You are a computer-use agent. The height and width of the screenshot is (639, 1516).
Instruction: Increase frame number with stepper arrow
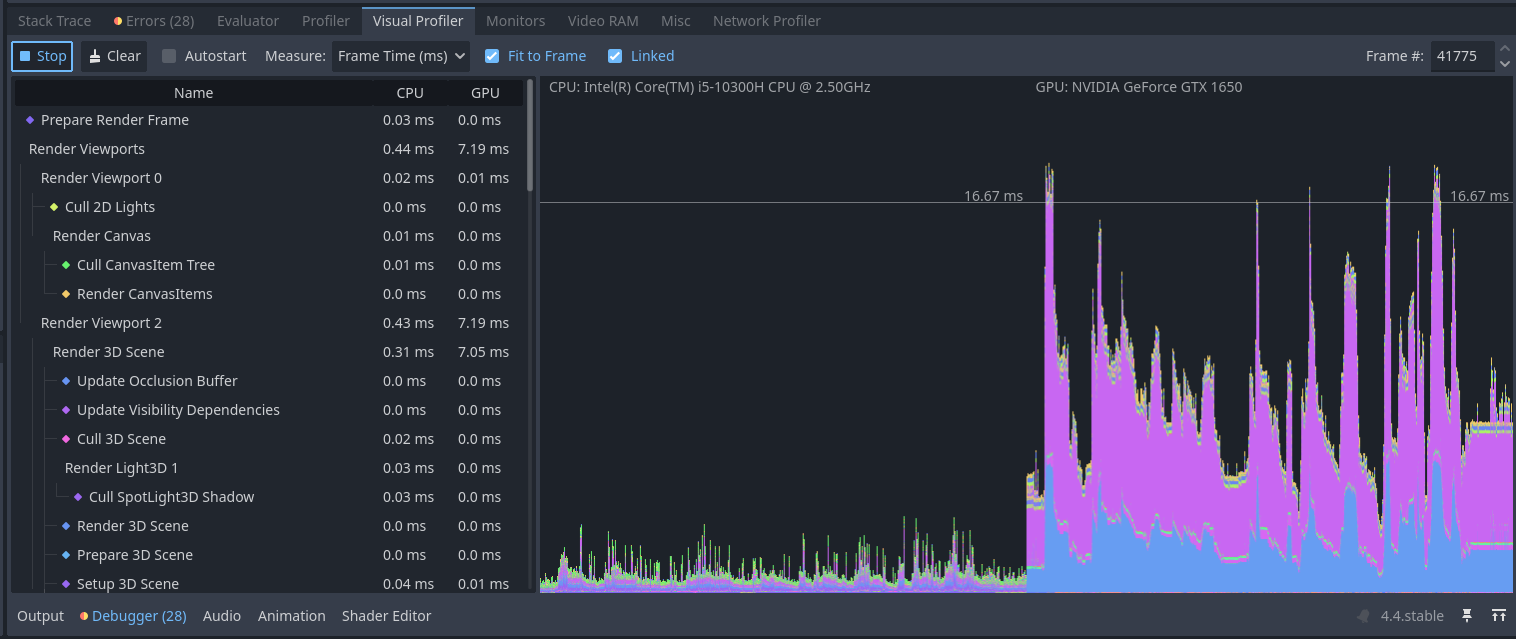click(x=1505, y=49)
